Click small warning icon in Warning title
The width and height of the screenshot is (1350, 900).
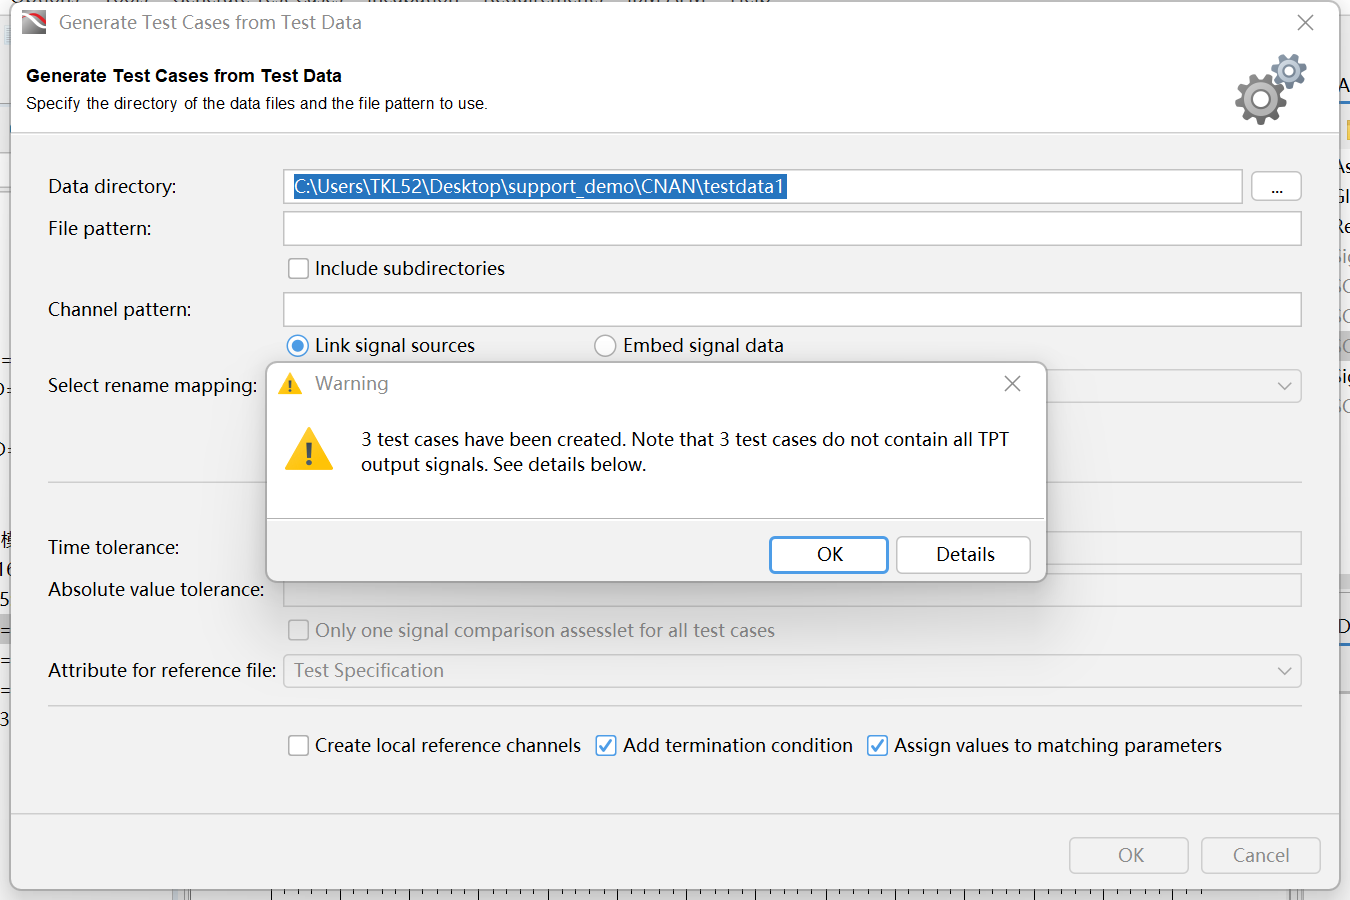pos(290,384)
